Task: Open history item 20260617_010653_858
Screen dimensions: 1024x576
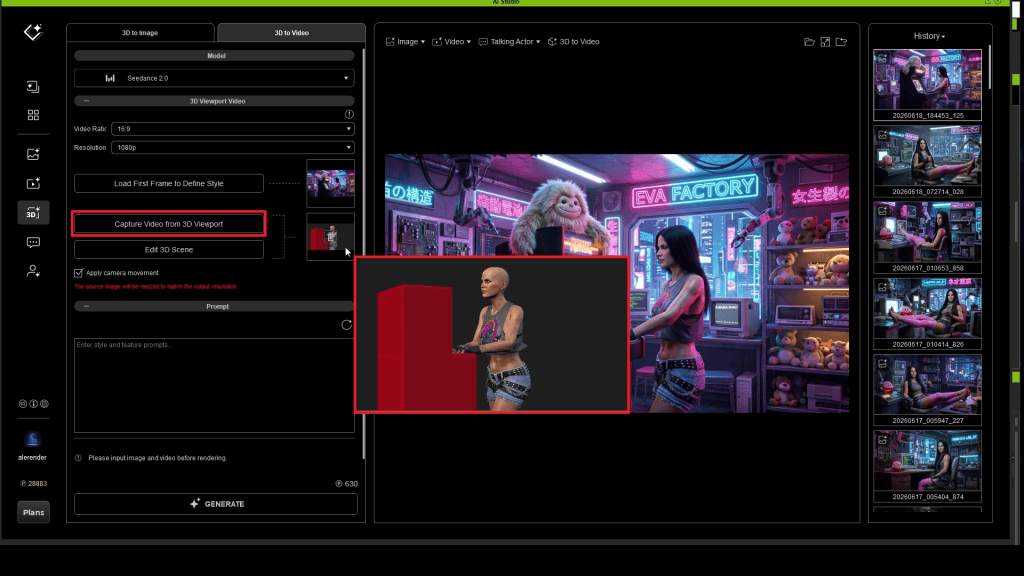Action: click(x=927, y=238)
